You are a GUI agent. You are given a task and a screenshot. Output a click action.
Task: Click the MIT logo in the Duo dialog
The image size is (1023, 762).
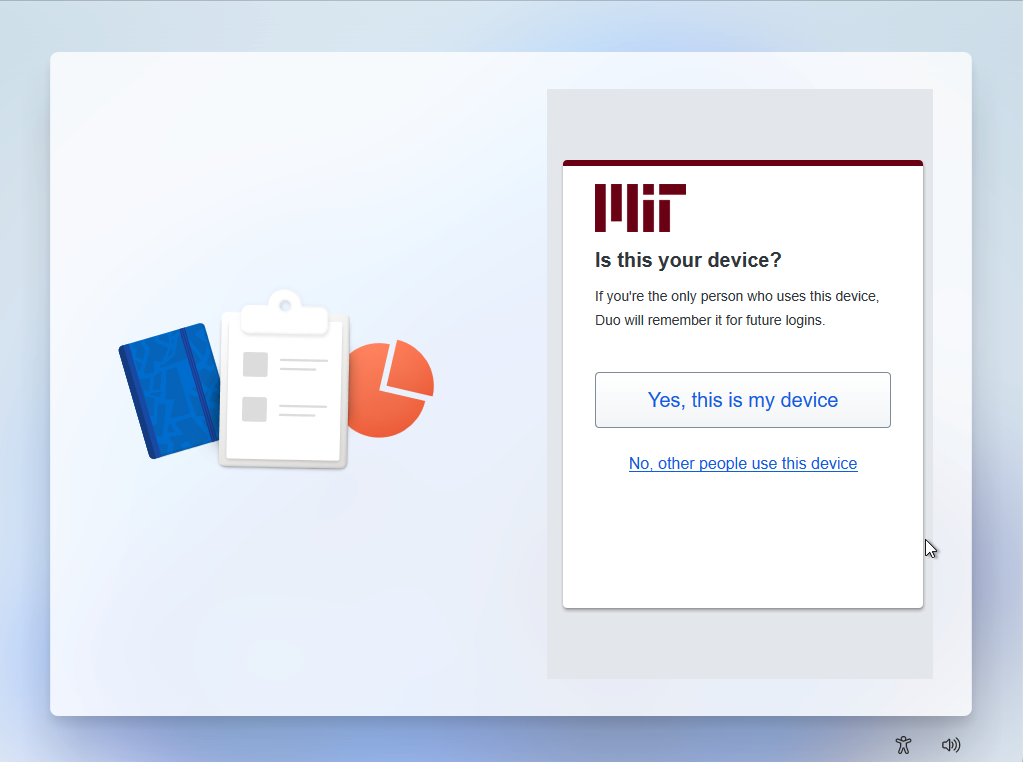(x=640, y=208)
